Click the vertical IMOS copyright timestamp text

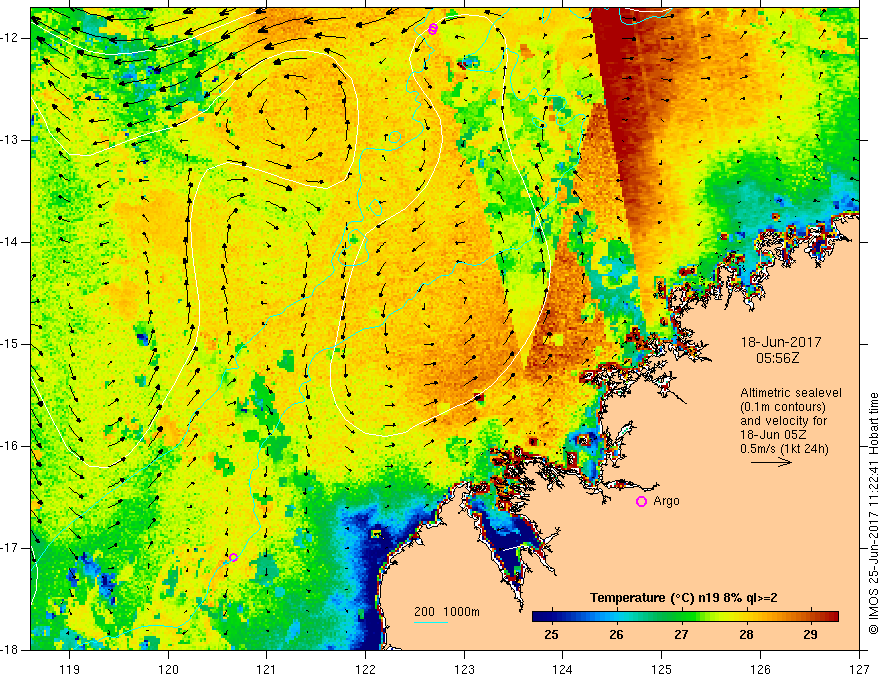[x=873, y=513]
